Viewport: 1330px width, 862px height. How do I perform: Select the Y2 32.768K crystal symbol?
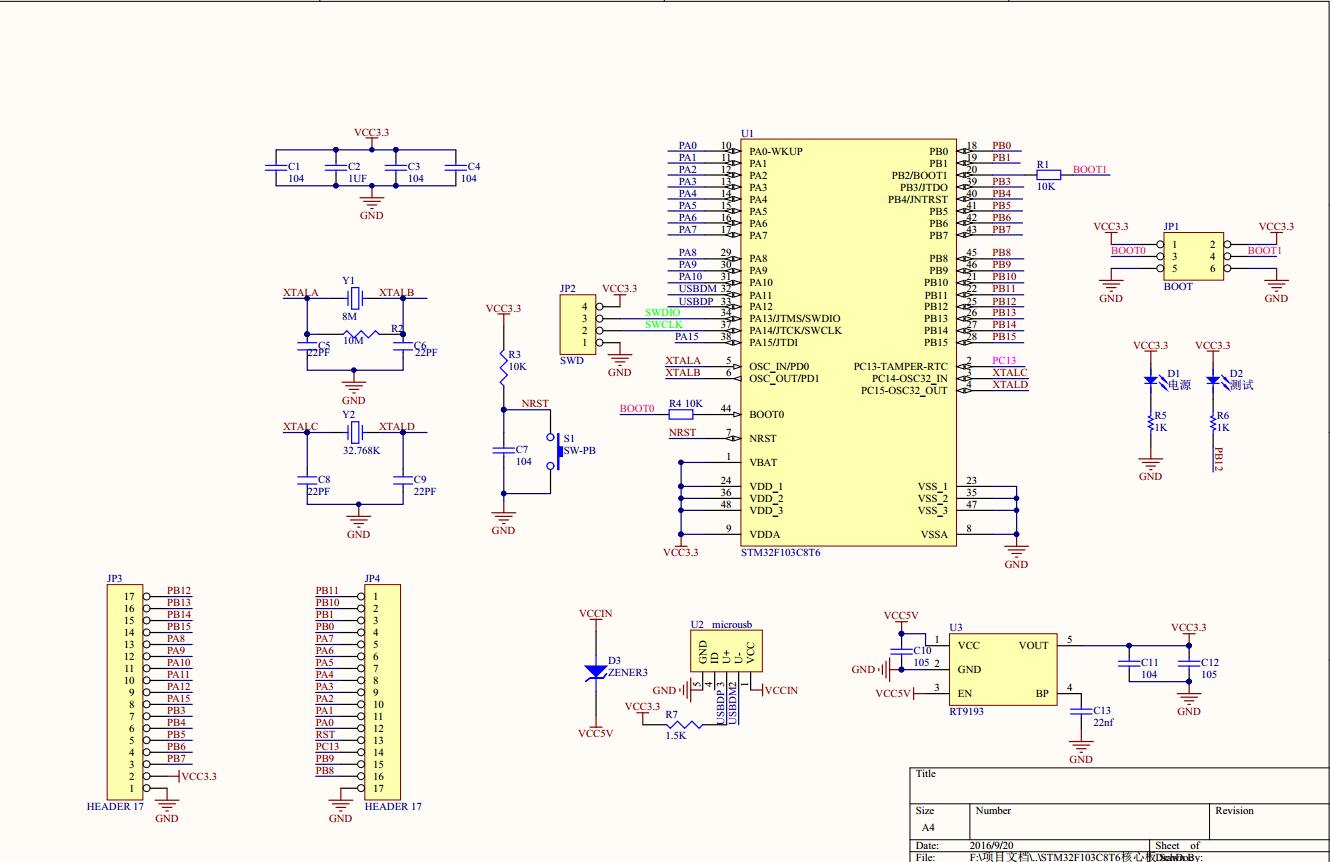pos(352,431)
